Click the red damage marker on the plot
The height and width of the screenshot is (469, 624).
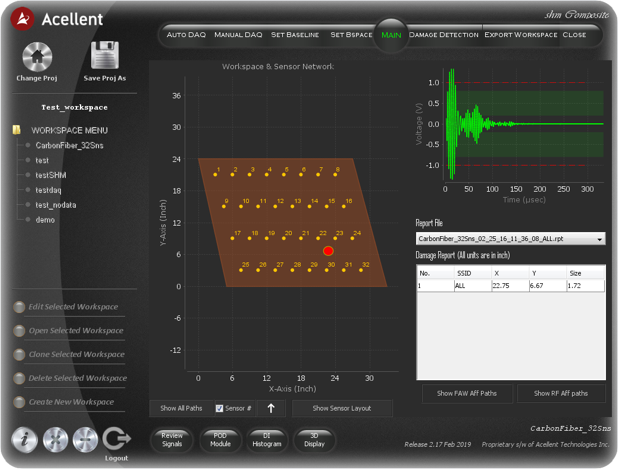point(328,251)
